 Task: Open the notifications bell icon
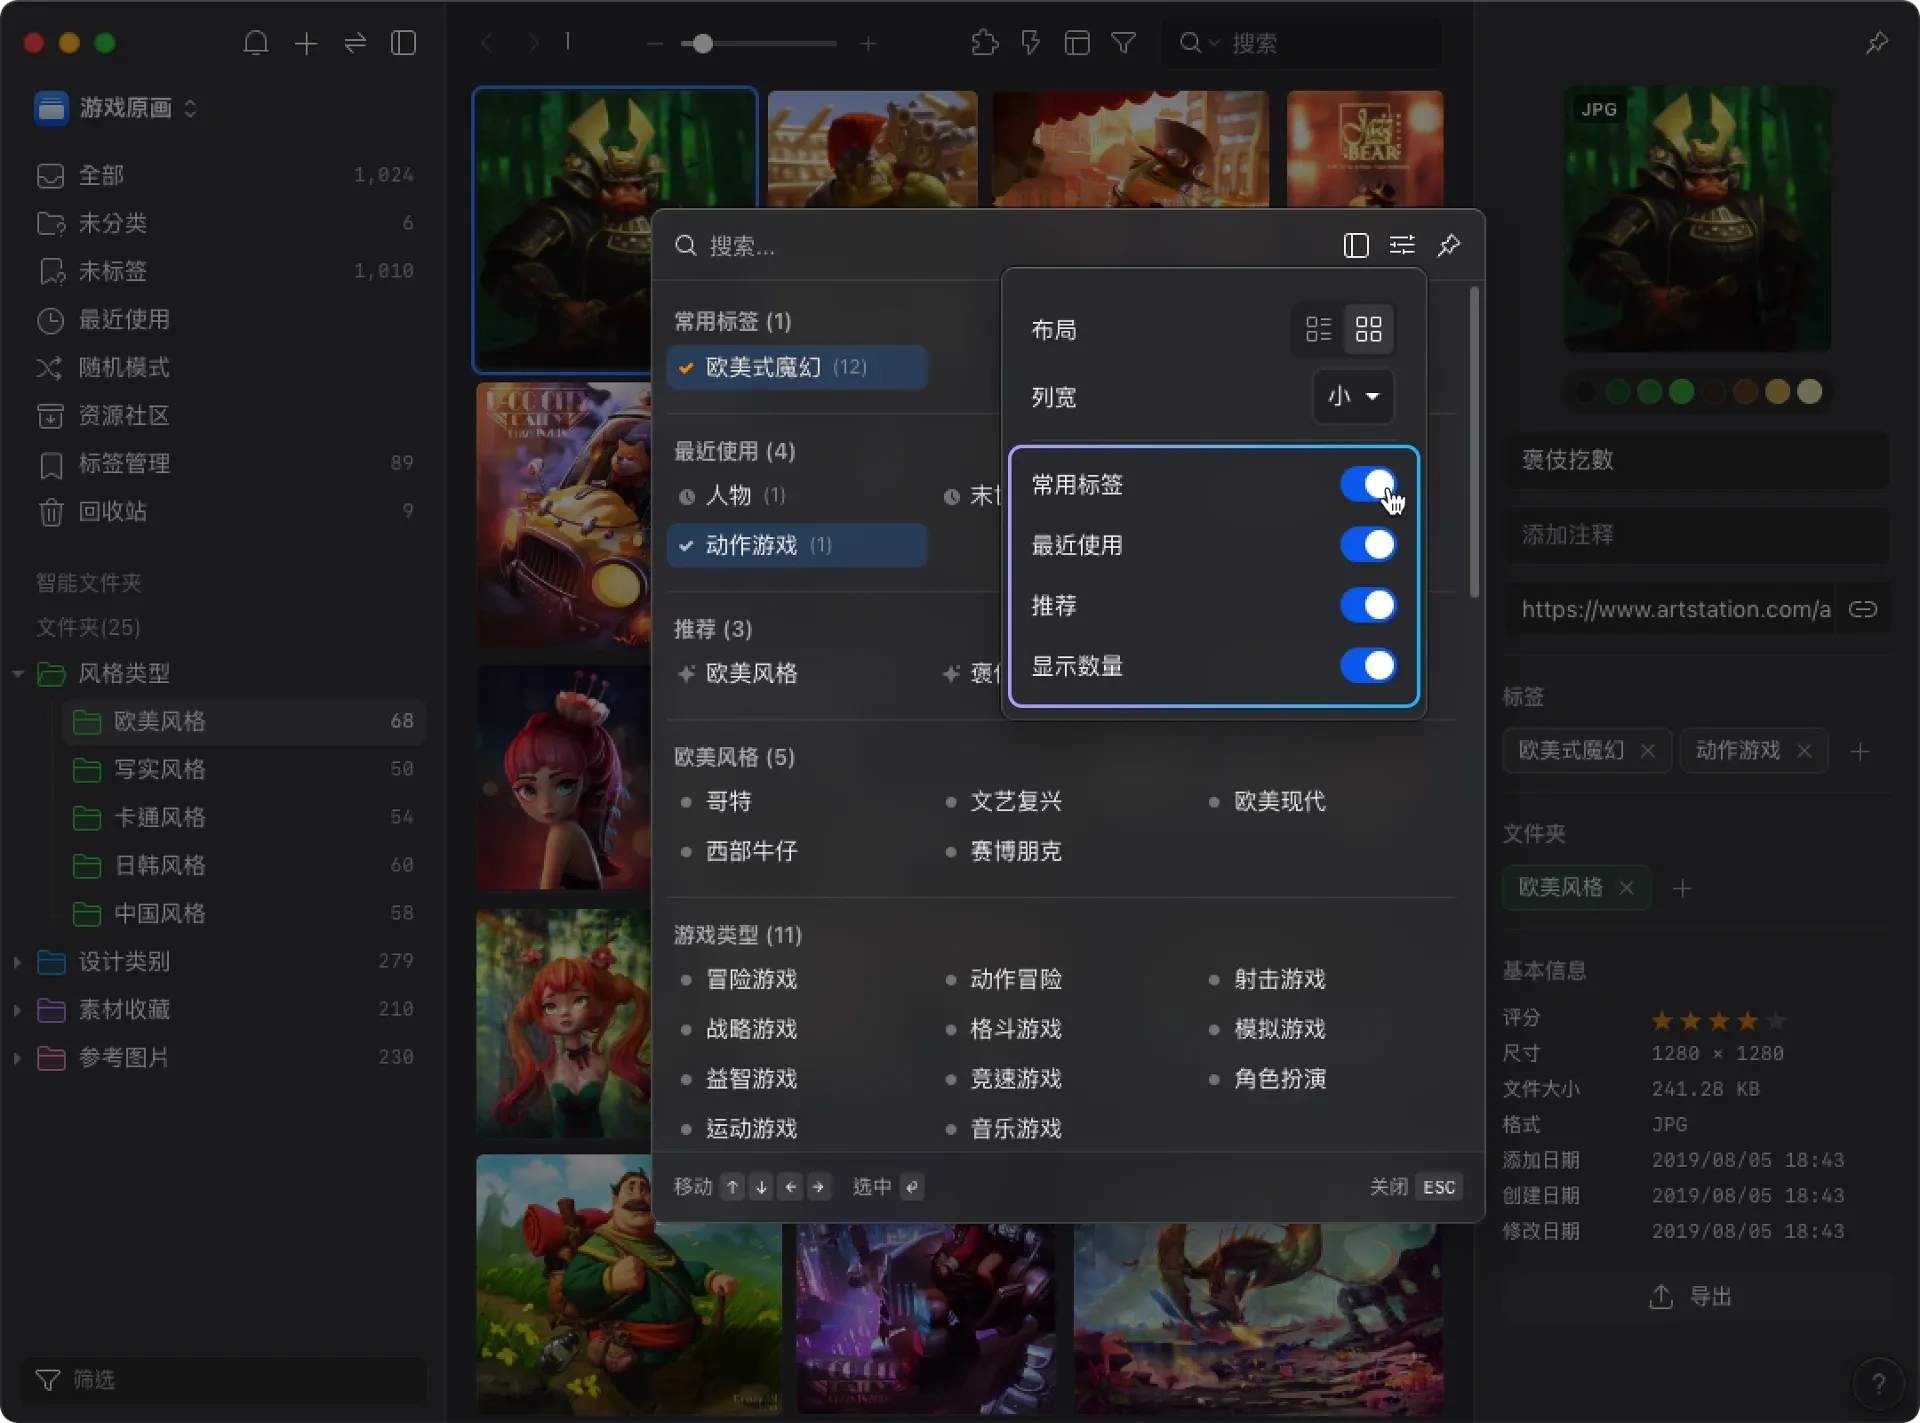pyautogui.click(x=256, y=43)
